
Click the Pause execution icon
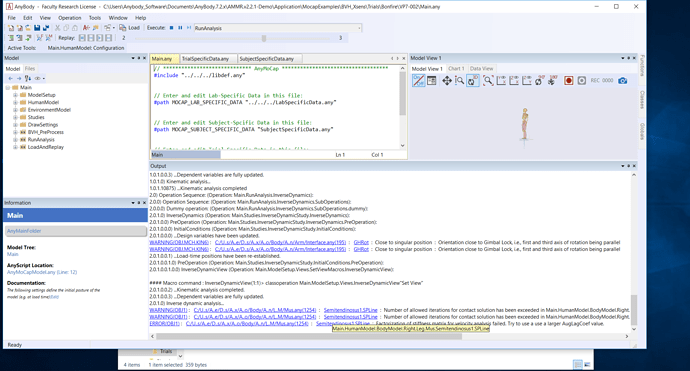click(180, 28)
